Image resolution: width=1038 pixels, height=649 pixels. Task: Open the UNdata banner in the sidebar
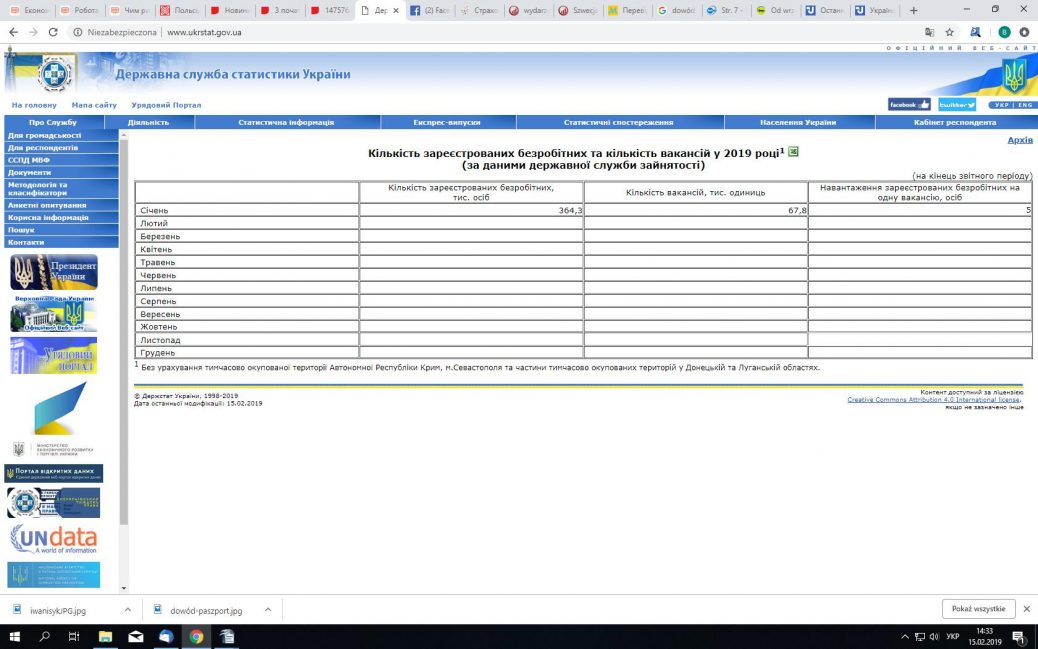tap(54, 539)
